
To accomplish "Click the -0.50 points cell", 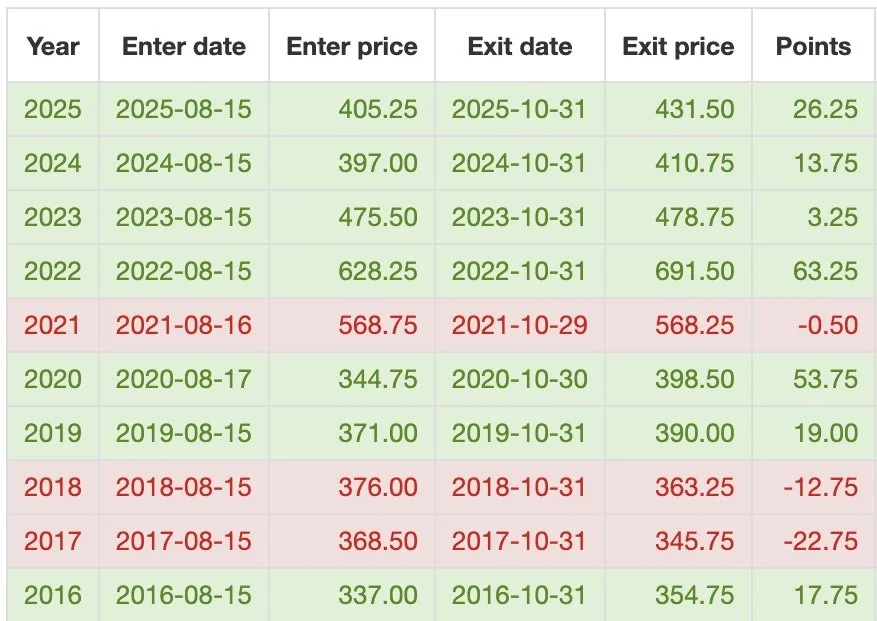I will (814, 325).
